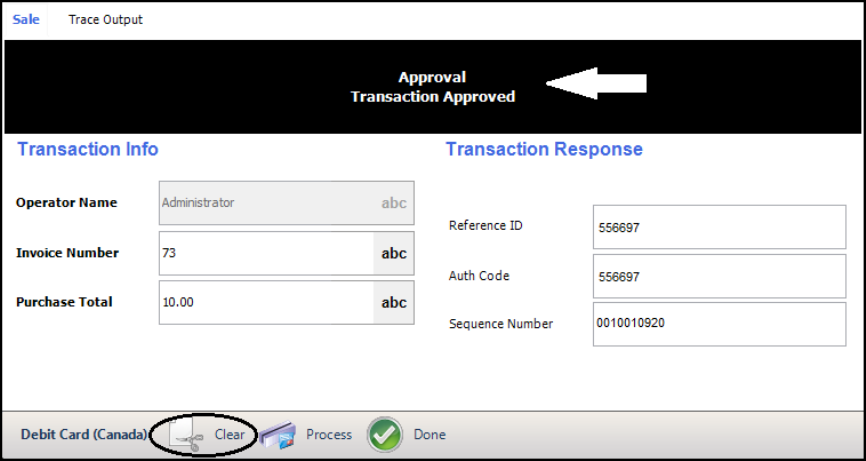Click the Transaction Approved status message
The image size is (866, 461).
click(x=432, y=97)
